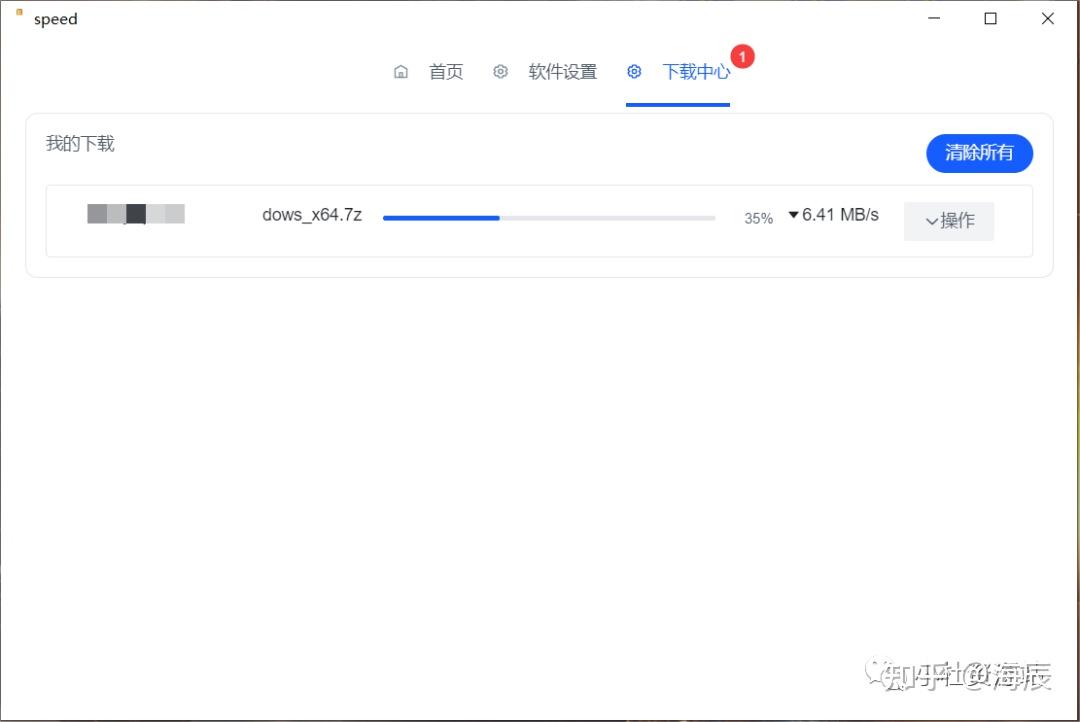
Task: Maximize the speed window
Action: pos(990,19)
